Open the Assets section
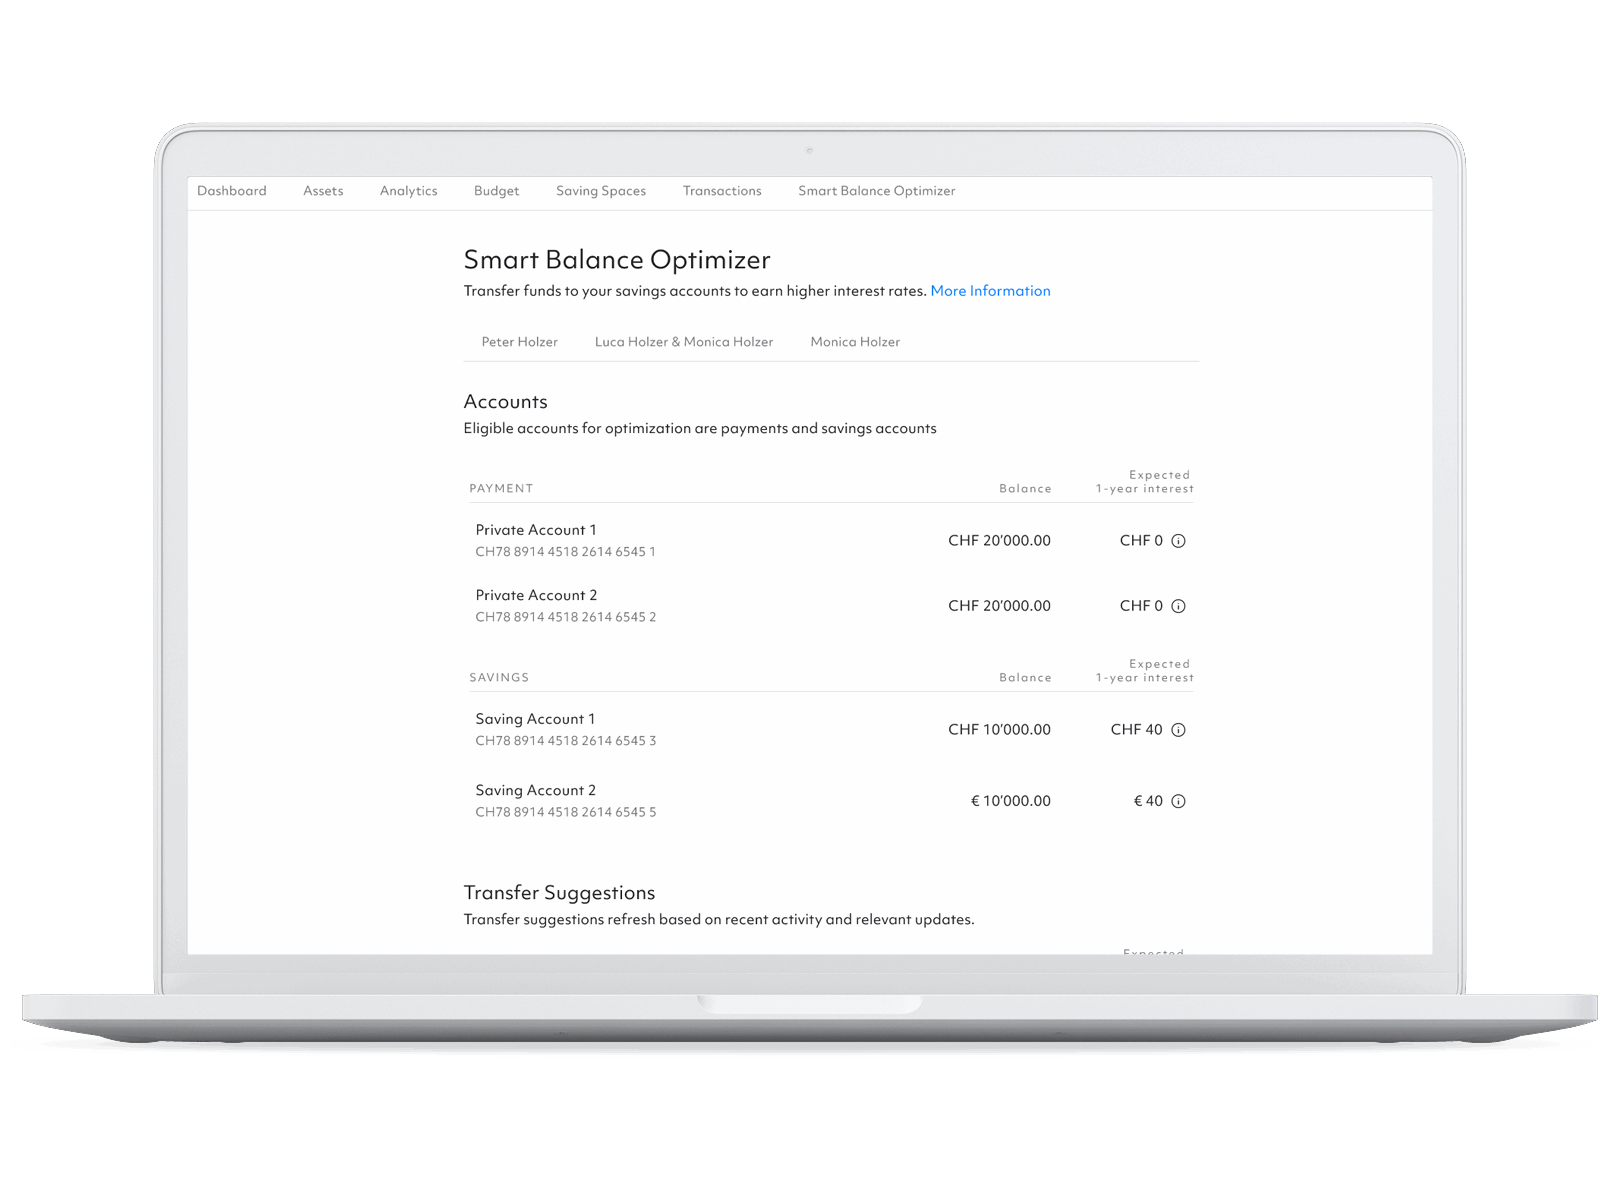Image resolution: width=1602 pixels, height=1182 pixels. point(323,191)
